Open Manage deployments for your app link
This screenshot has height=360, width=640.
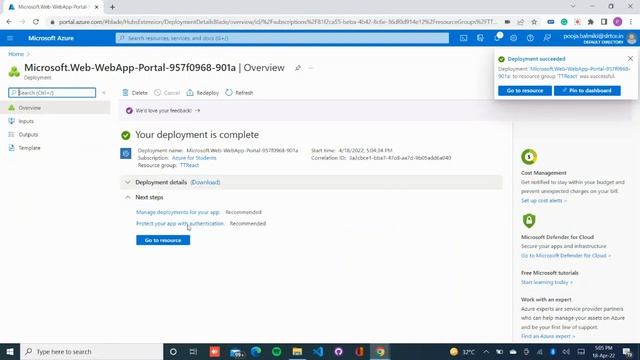(x=178, y=212)
